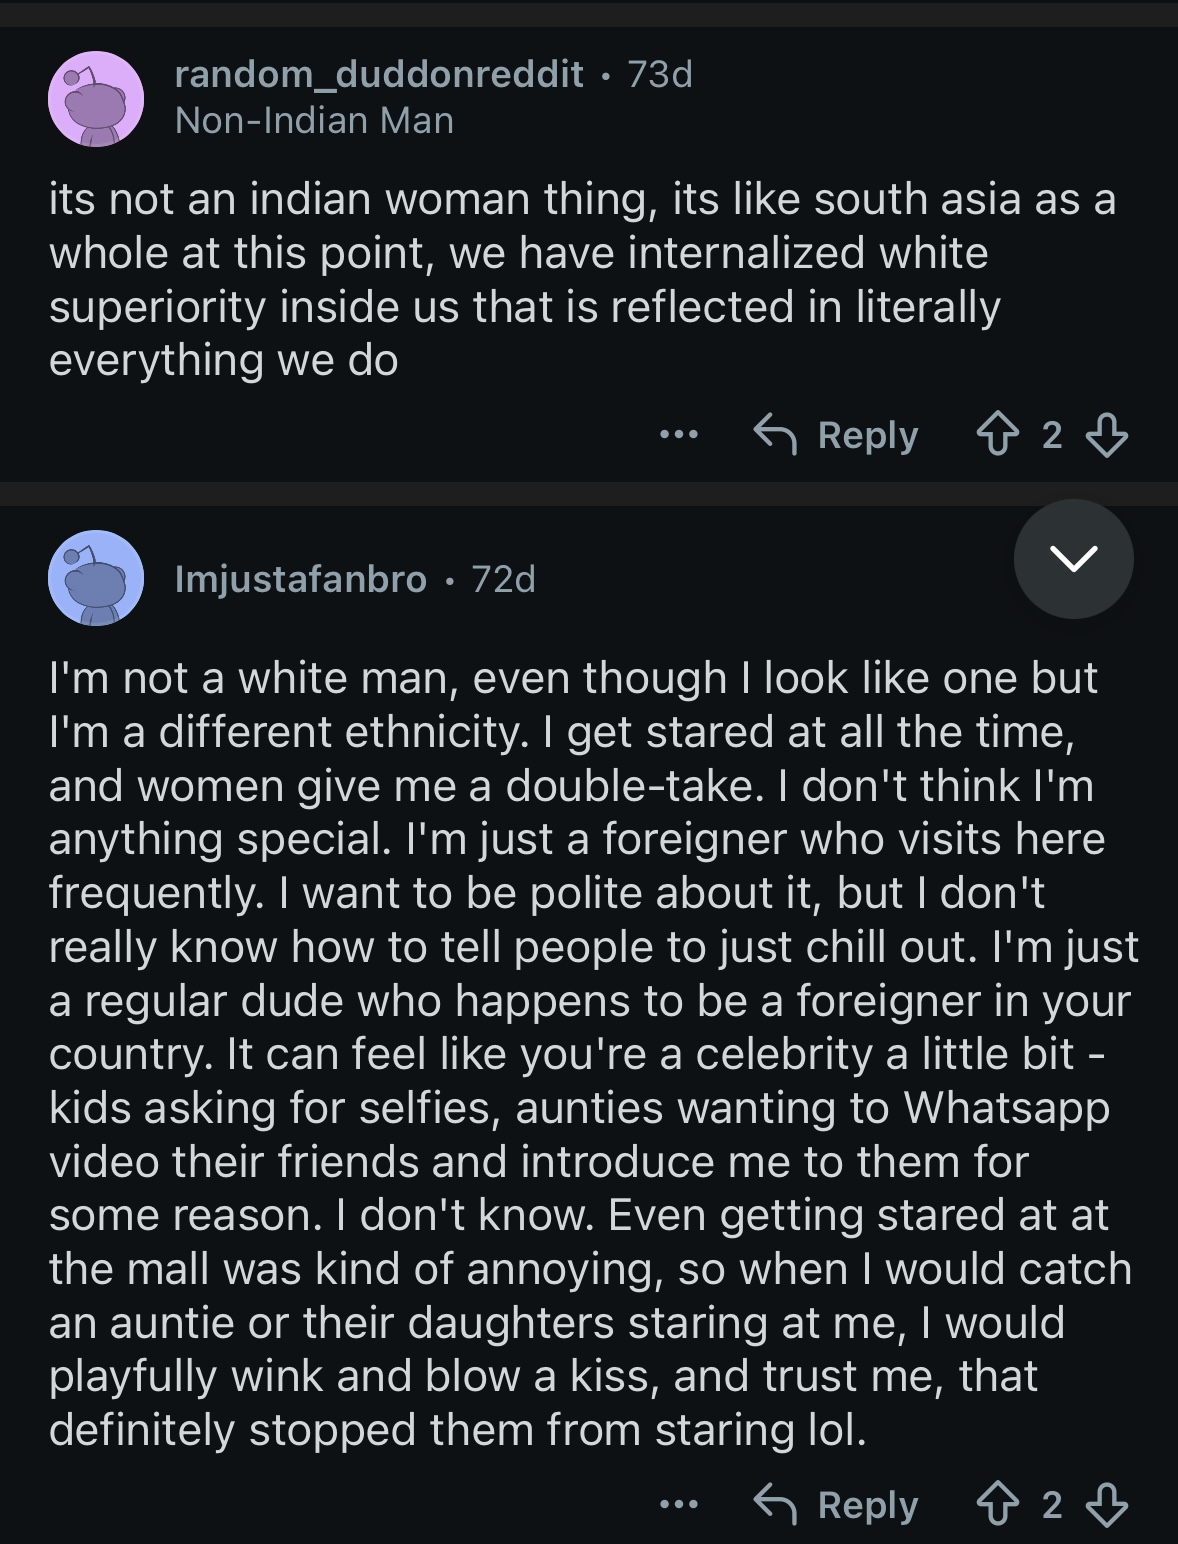The width and height of the screenshot is (1178, 1544).
Task: Visit the random_duddonreddit username link
Action: (379, 74)
